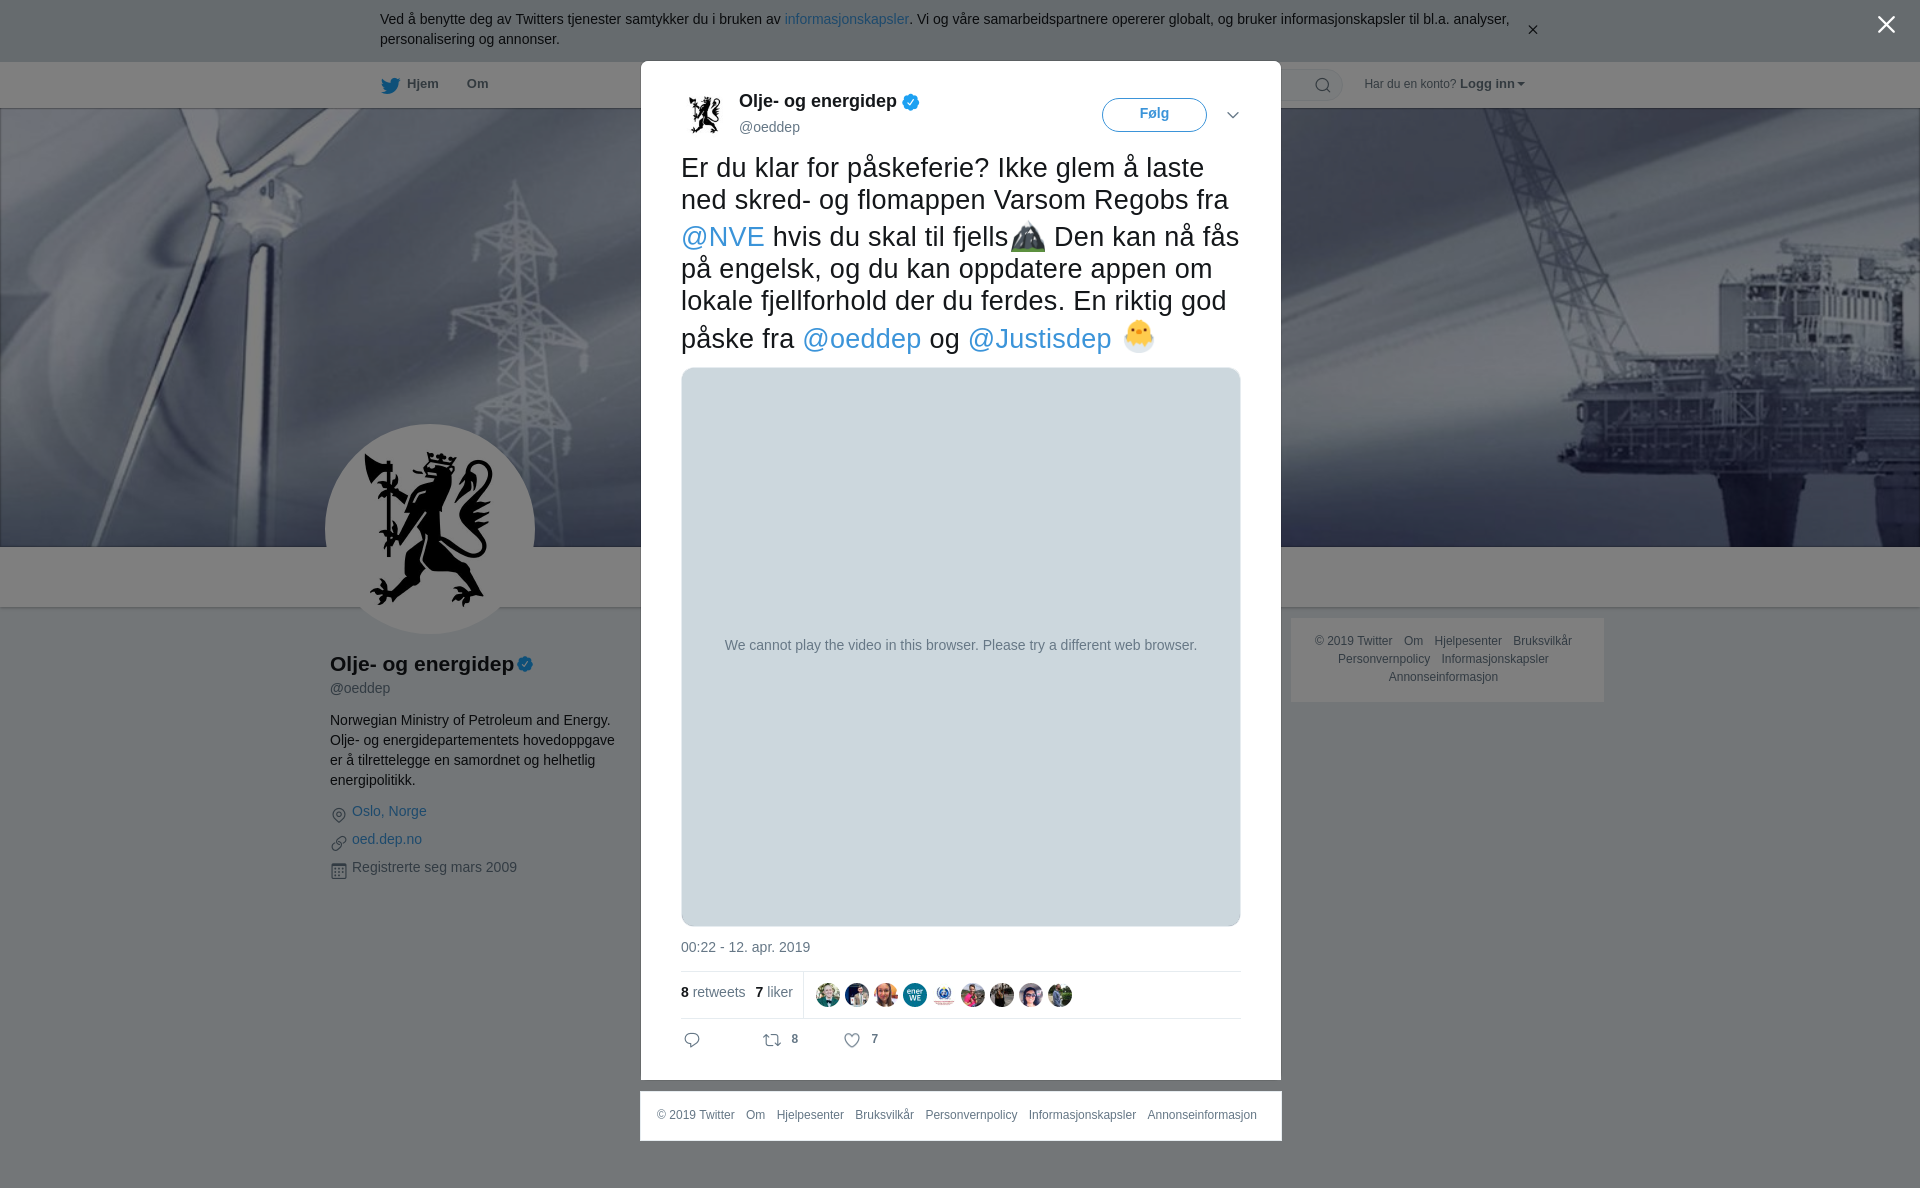
Task: Expand the tweet options chevron
Action: [x=1233, y=115]
